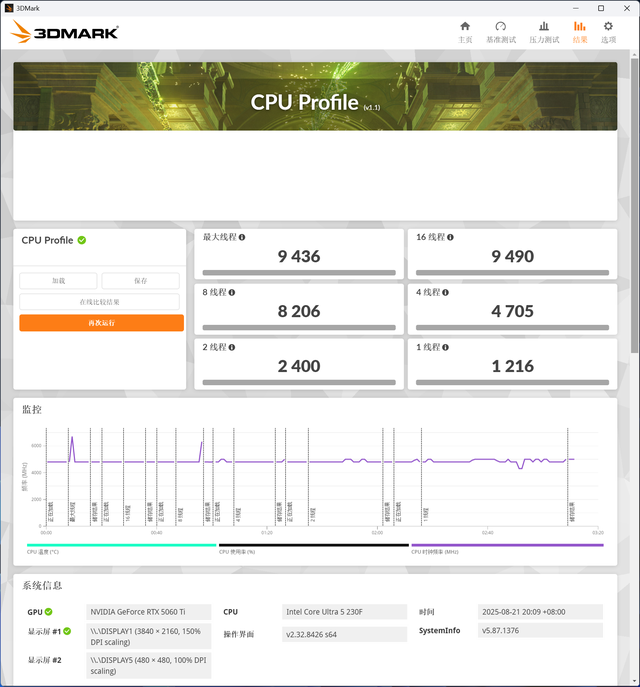Viewport: 640px width, 687px height.
Task: Click the progress bar under 1 thread score
Action: click(x=513, y=382)
